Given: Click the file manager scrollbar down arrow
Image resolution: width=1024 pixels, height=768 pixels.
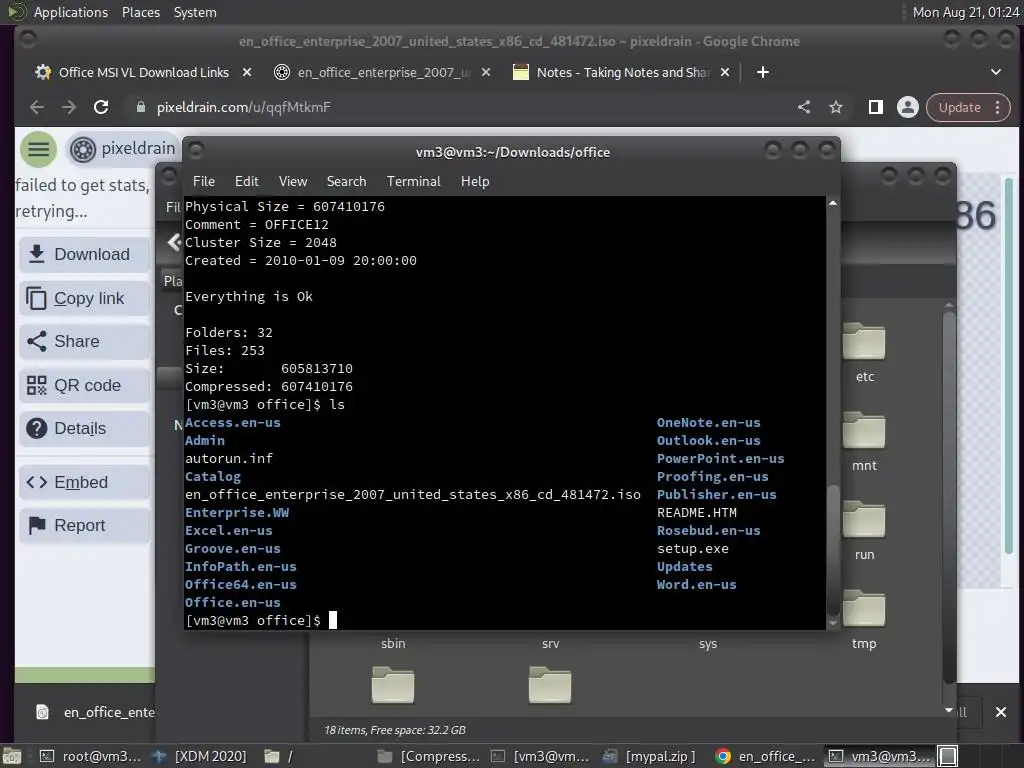Looking at the screenshot, I should (x=948, y=710).
